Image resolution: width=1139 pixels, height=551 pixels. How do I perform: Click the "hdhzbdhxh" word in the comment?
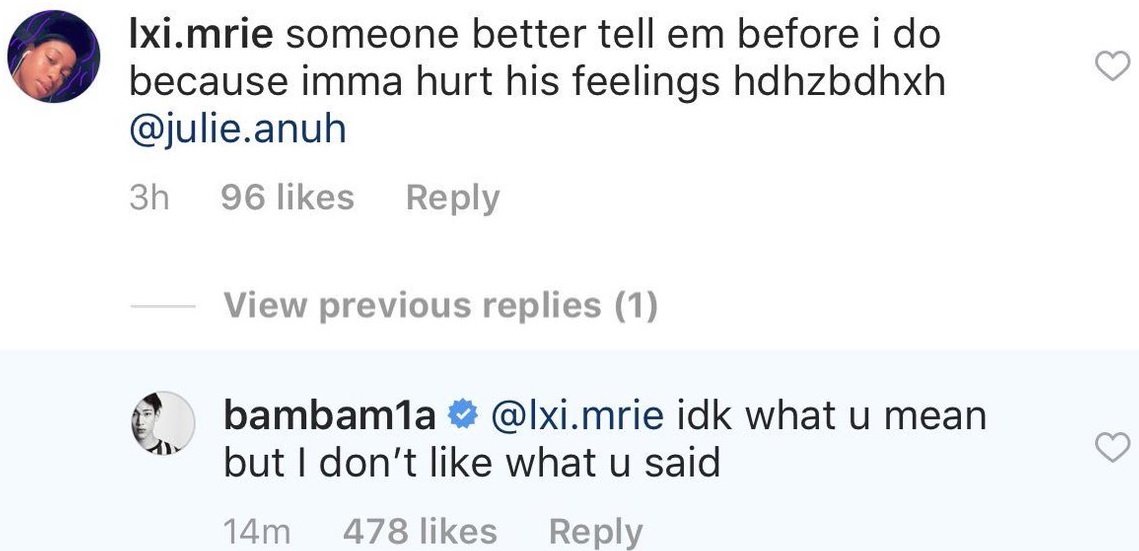(x=839, y=83)
